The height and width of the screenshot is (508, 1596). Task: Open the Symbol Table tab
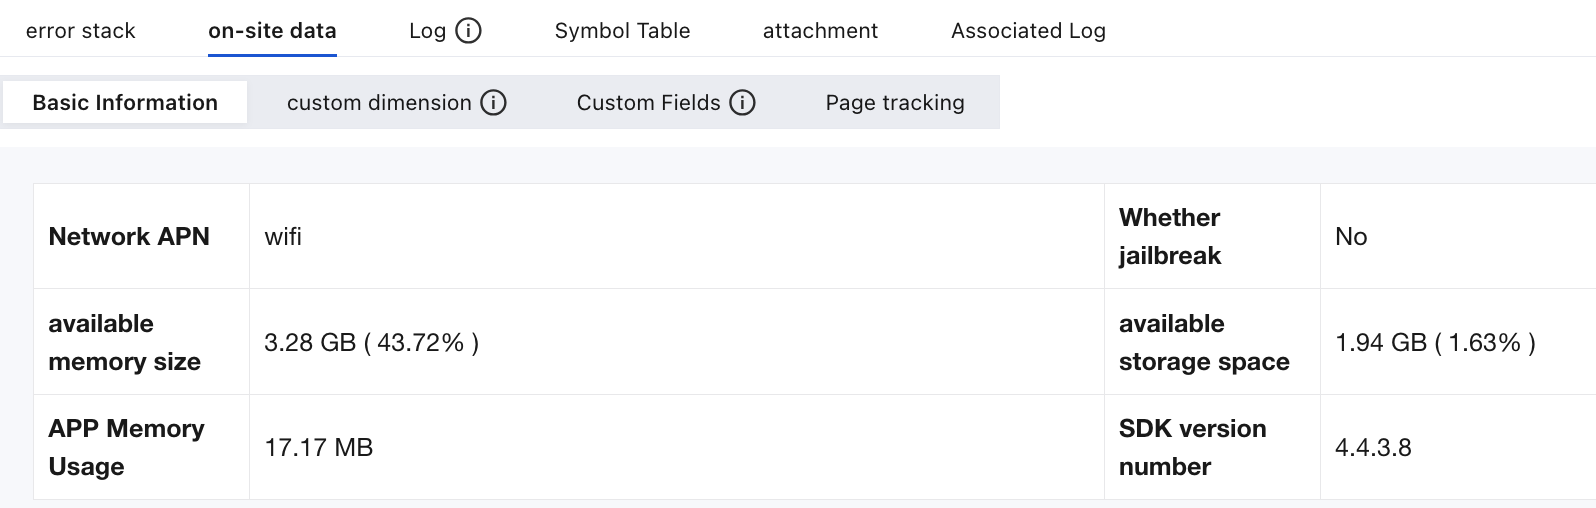(622, 31)
